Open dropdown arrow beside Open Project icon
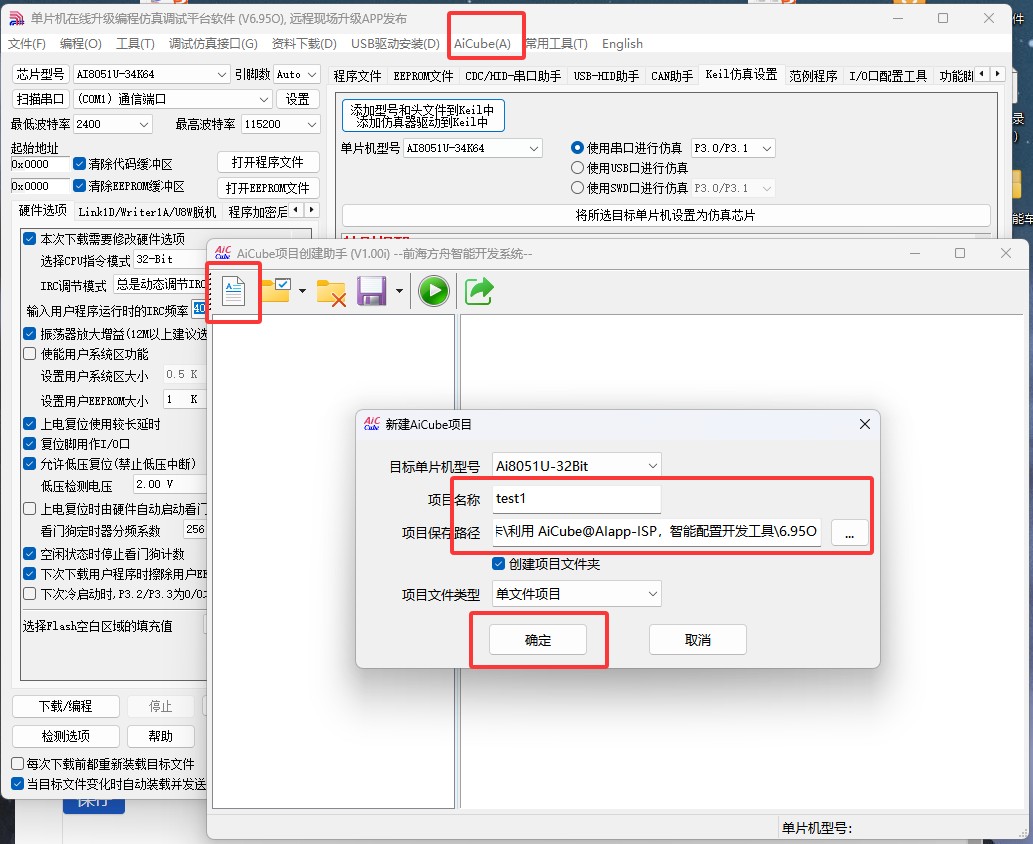This screenshot has height=844, width=1033. tap(302, 291)
